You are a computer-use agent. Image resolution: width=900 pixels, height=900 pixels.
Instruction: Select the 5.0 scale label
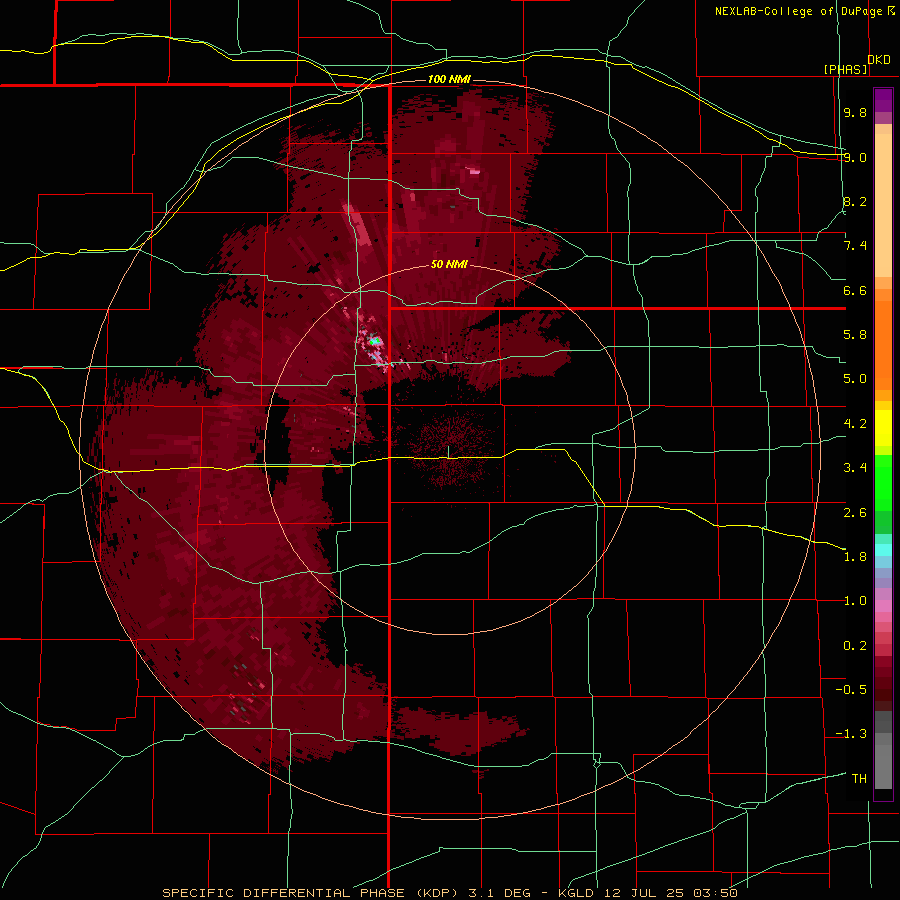[x=855, y=379]
